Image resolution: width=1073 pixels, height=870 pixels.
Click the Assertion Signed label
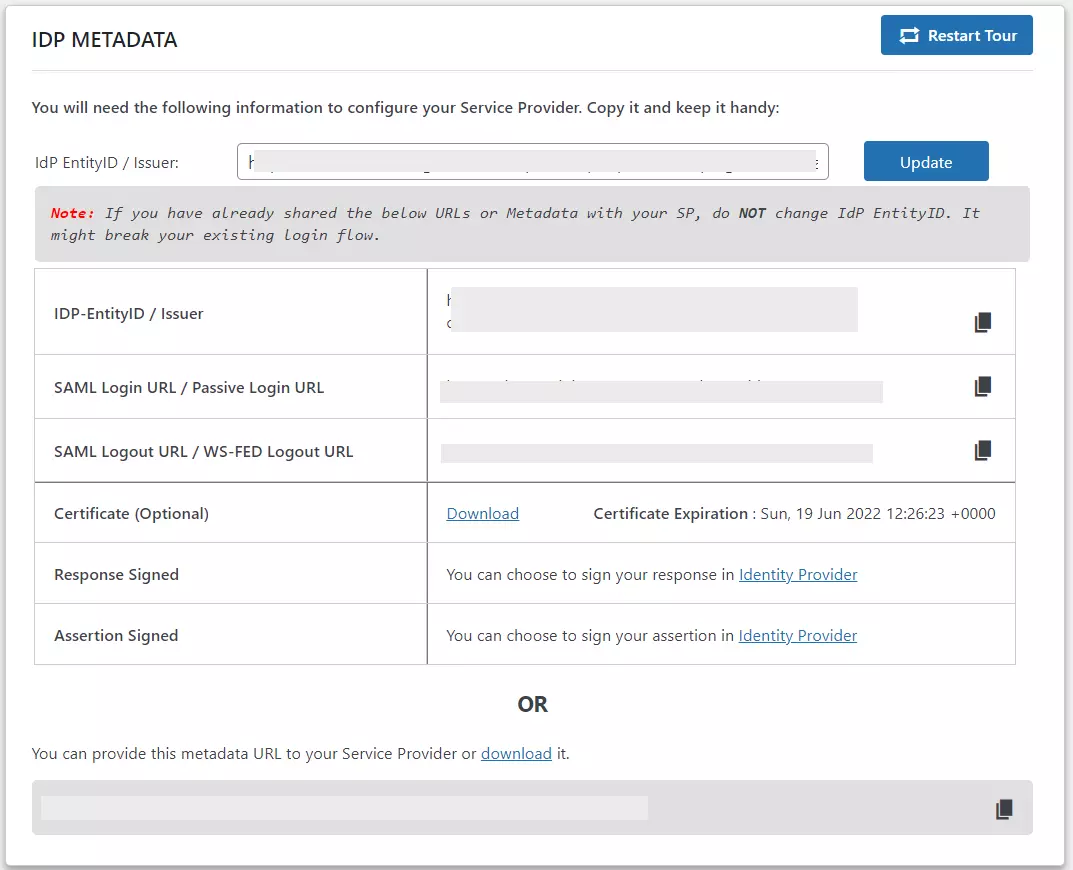point(116,635)
